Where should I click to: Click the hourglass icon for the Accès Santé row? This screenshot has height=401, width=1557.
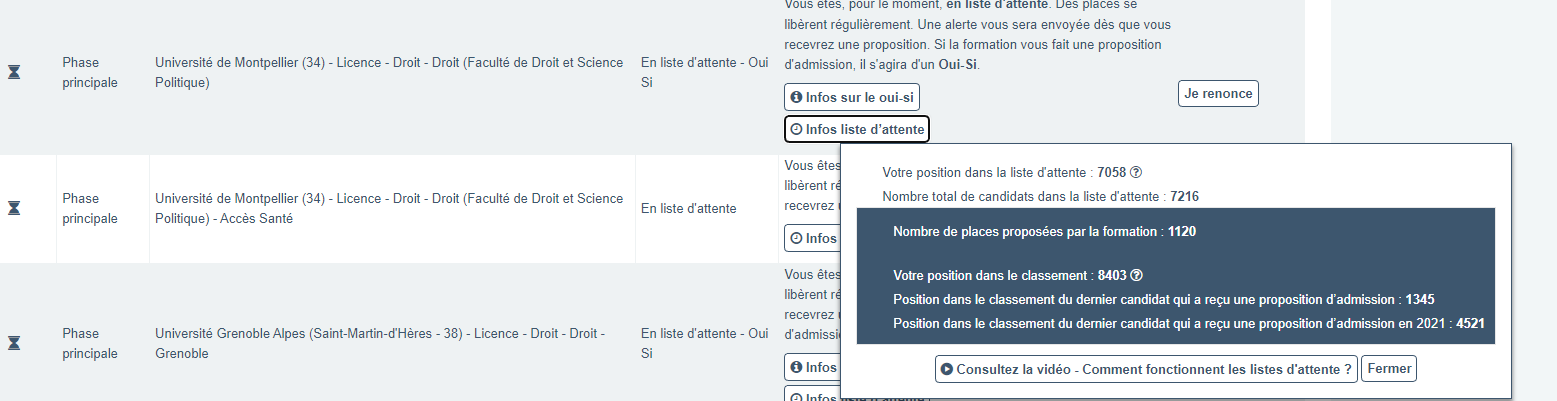[14, 208]
